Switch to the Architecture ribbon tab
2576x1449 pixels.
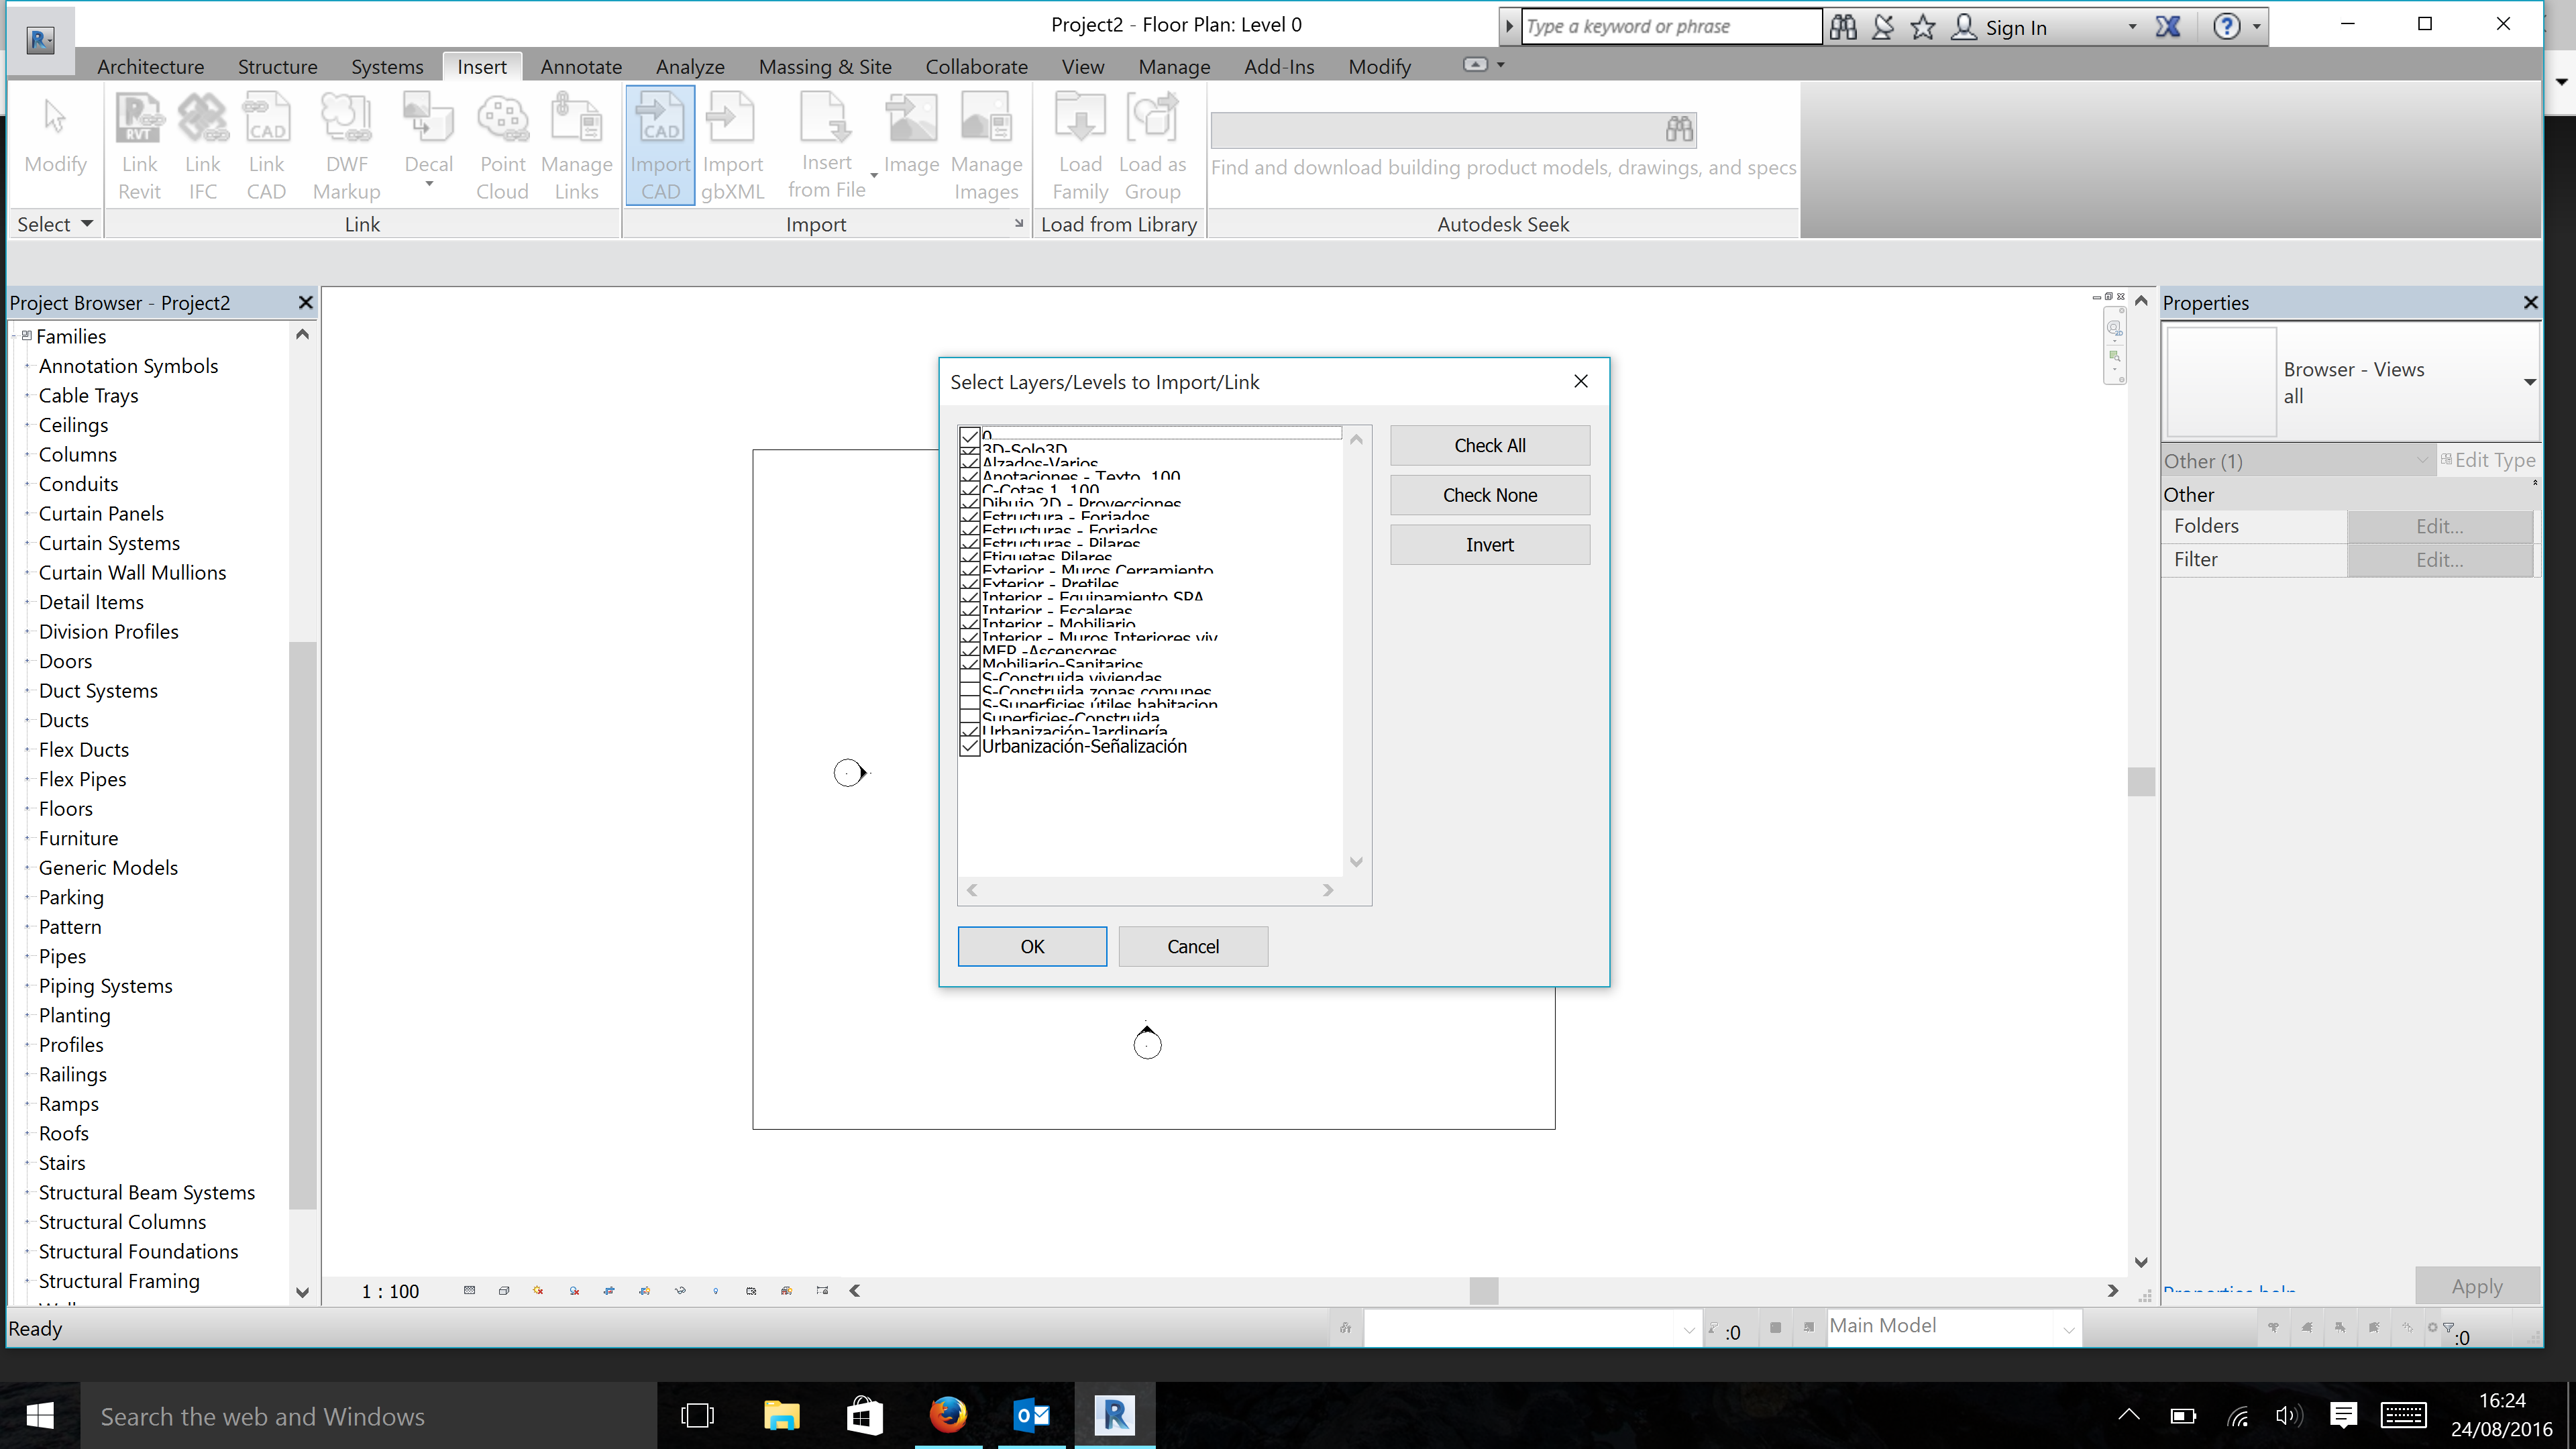[x=151, y=66]
